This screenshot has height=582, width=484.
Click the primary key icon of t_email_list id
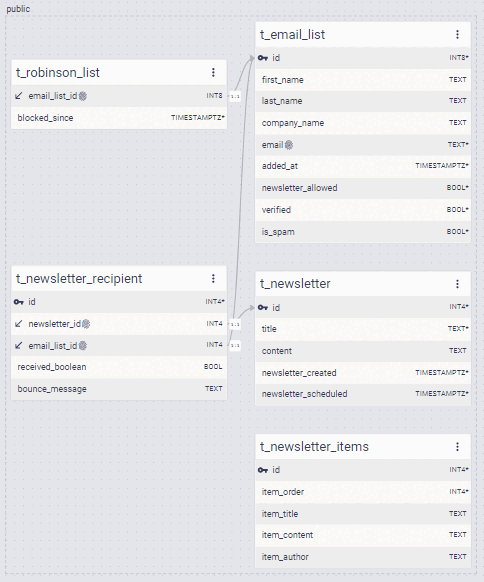tap(263, 58)
